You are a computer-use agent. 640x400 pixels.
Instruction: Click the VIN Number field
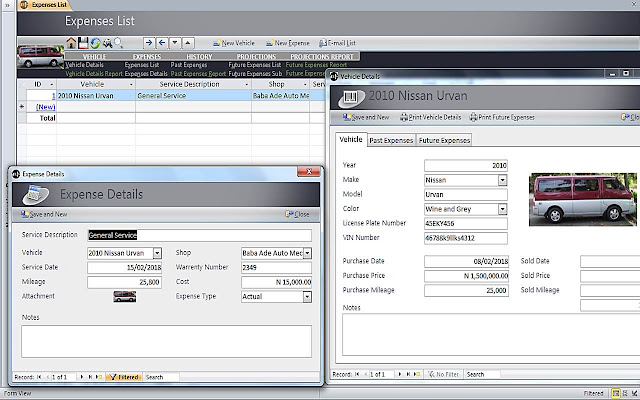tap(466, 238)
